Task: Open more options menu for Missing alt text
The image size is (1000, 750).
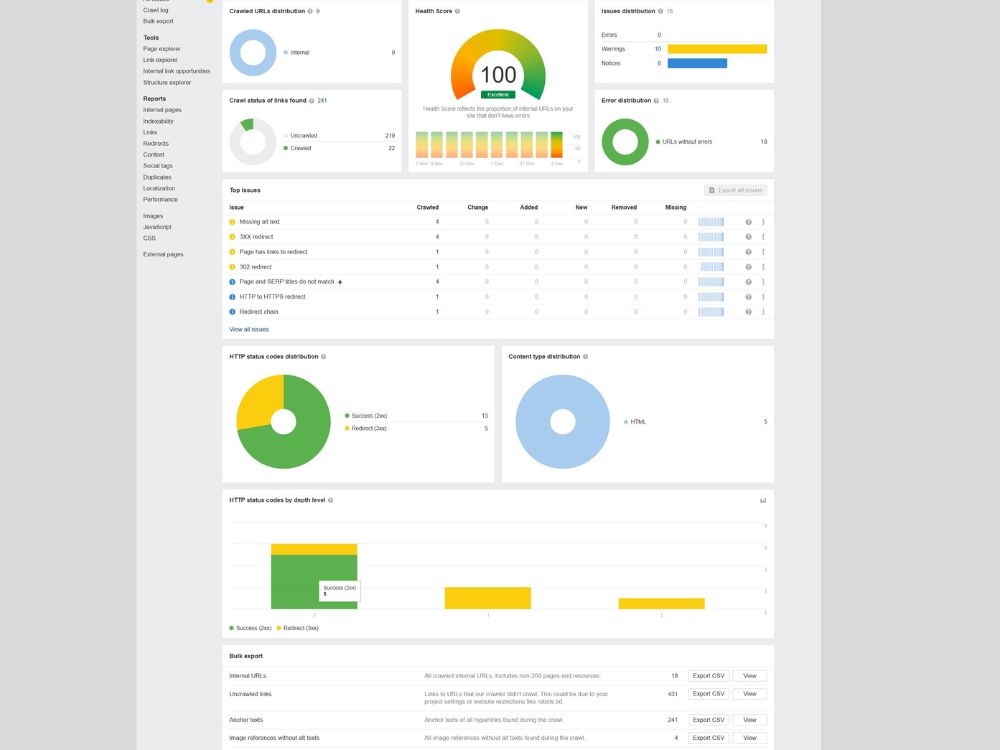Action: (763, 222)
